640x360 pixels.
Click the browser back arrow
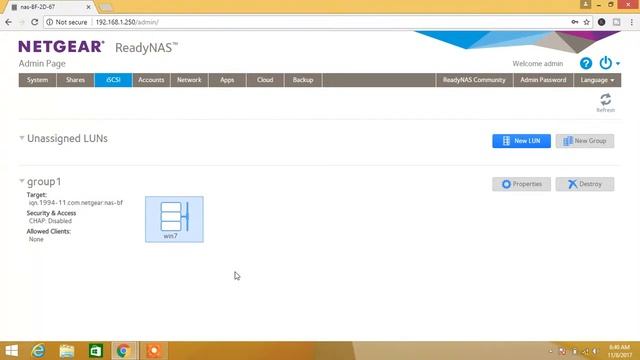coord(9,22)
